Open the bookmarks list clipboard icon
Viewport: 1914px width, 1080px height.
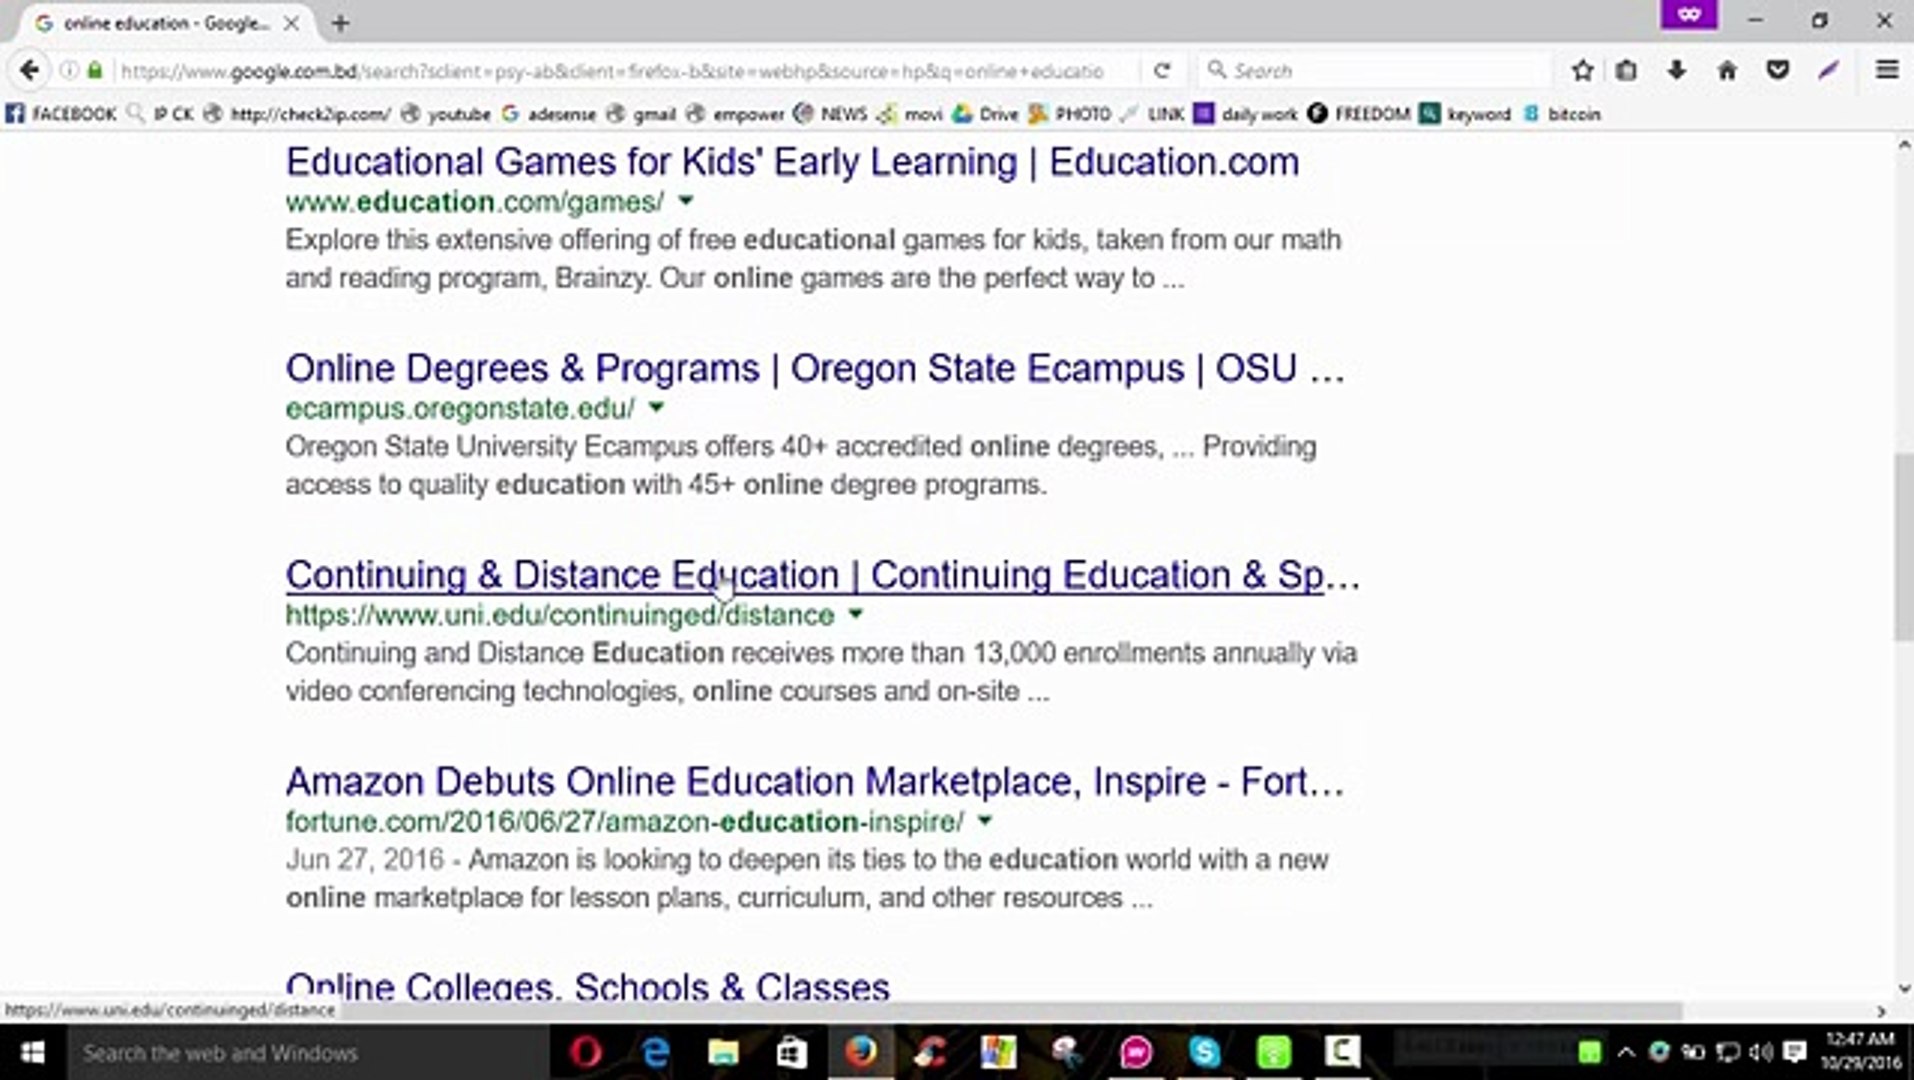tap(1627, 70)
